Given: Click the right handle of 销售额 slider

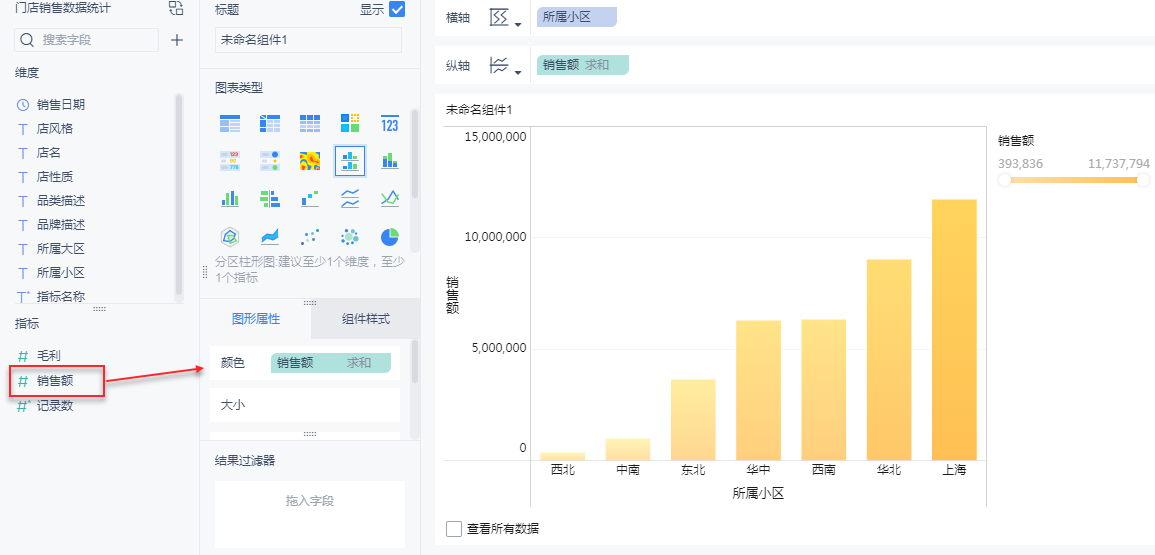Looking at the screenshot, I should point(1143,180).
